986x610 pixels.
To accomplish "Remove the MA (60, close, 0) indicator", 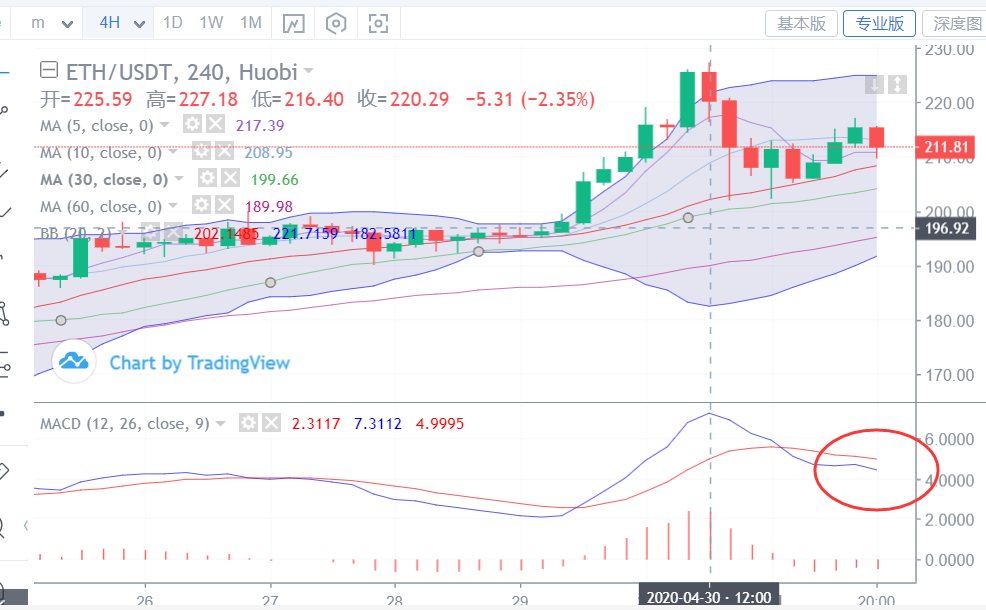I will pyautogui.click(x=229, y=206).
